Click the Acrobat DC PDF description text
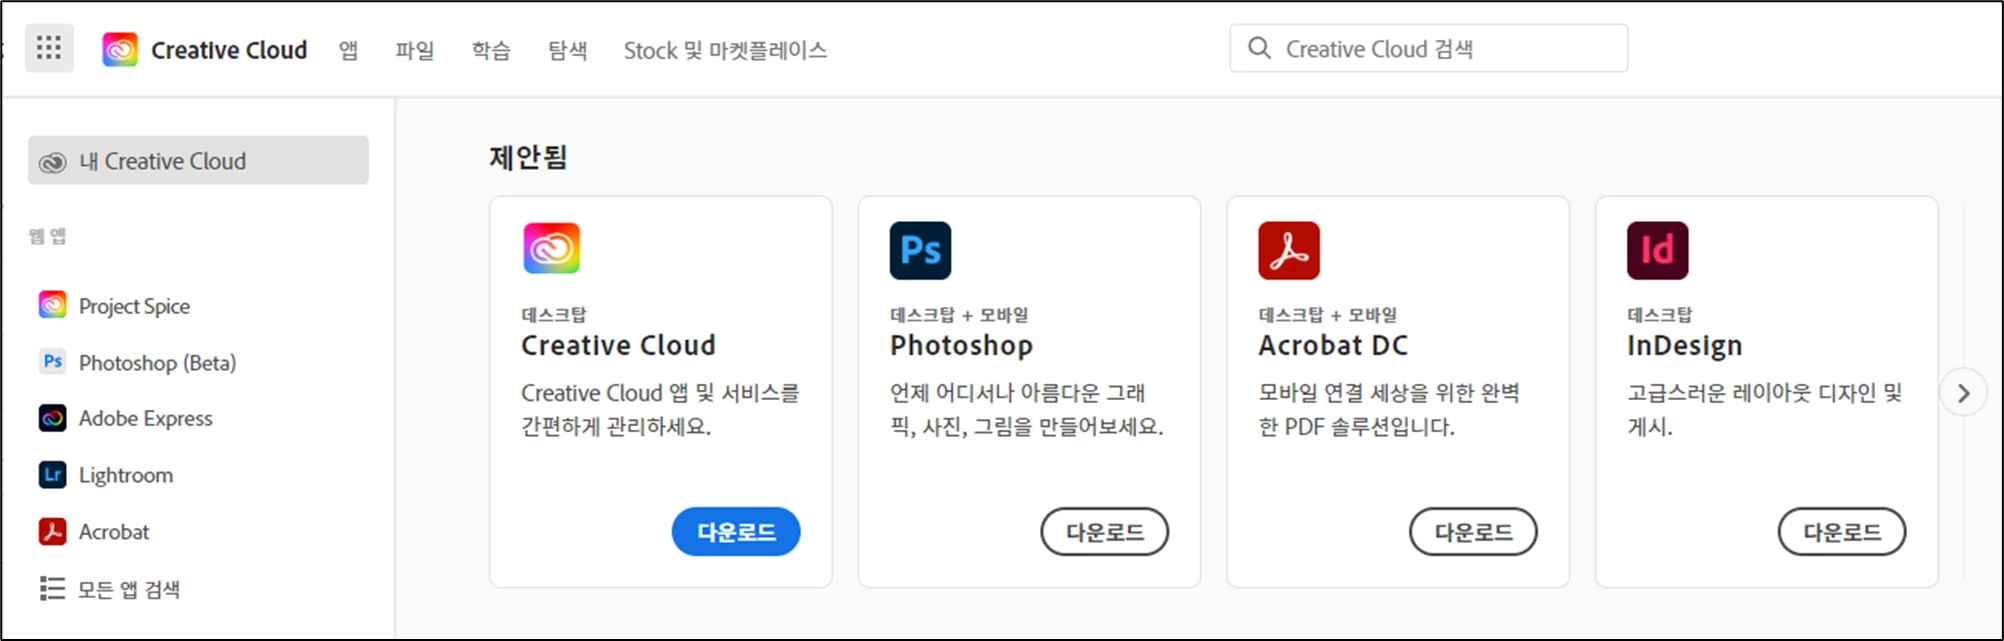 coord(1389,409)
